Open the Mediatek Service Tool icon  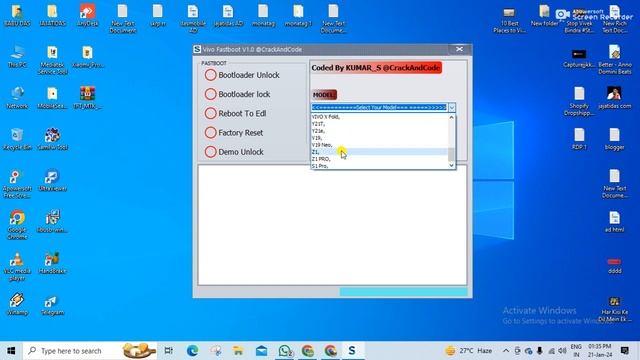(52, 60)
